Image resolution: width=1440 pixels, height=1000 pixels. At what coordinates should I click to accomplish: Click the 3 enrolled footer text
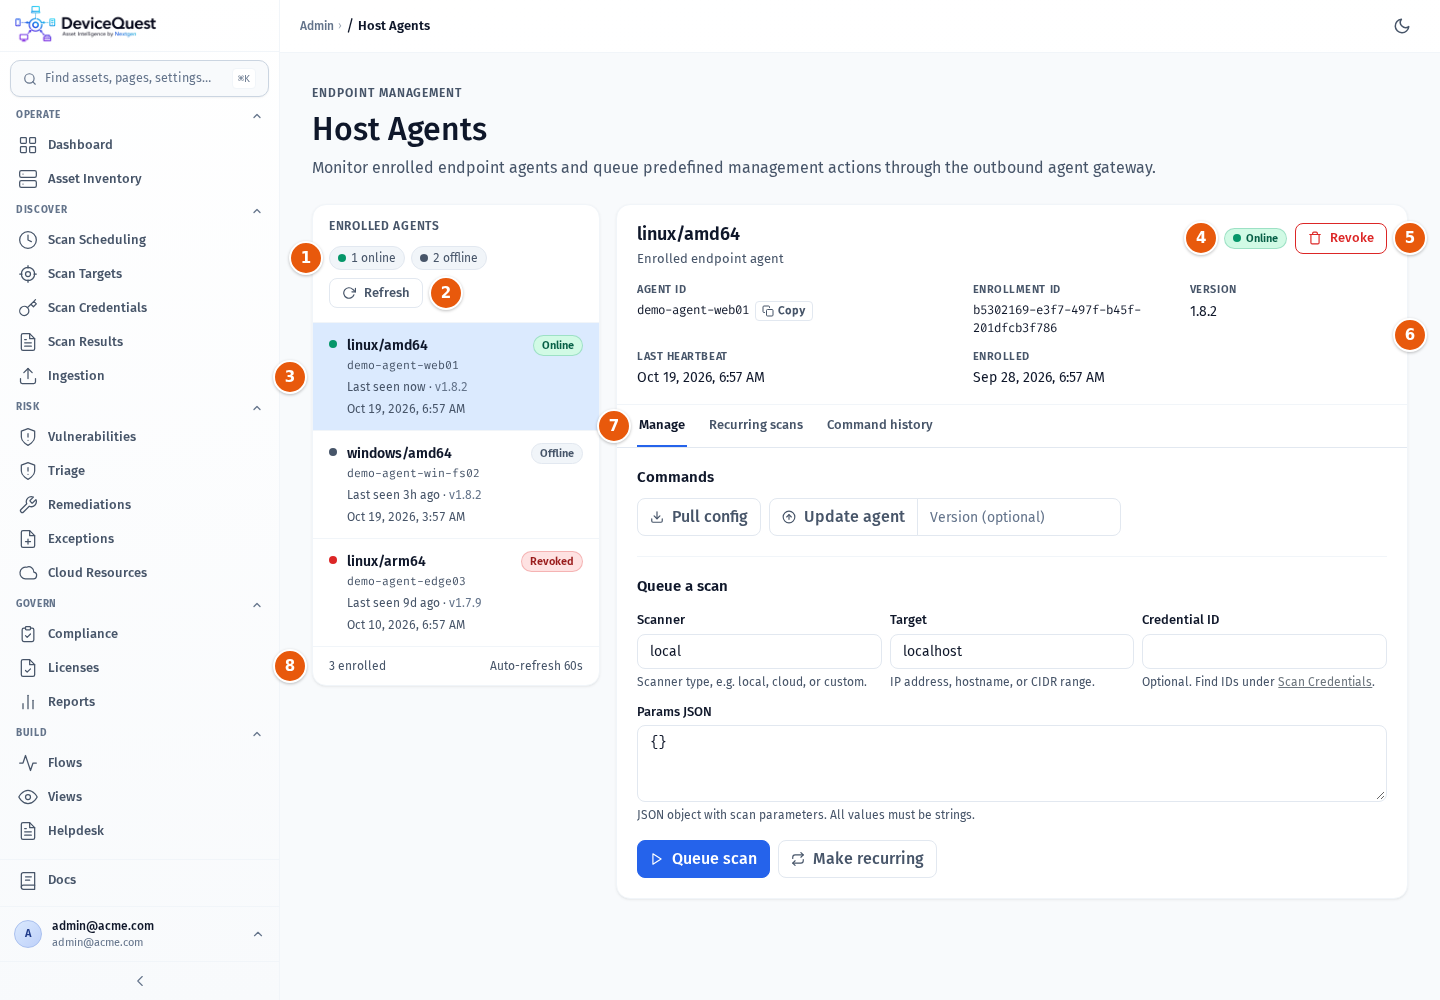[357, 666]
